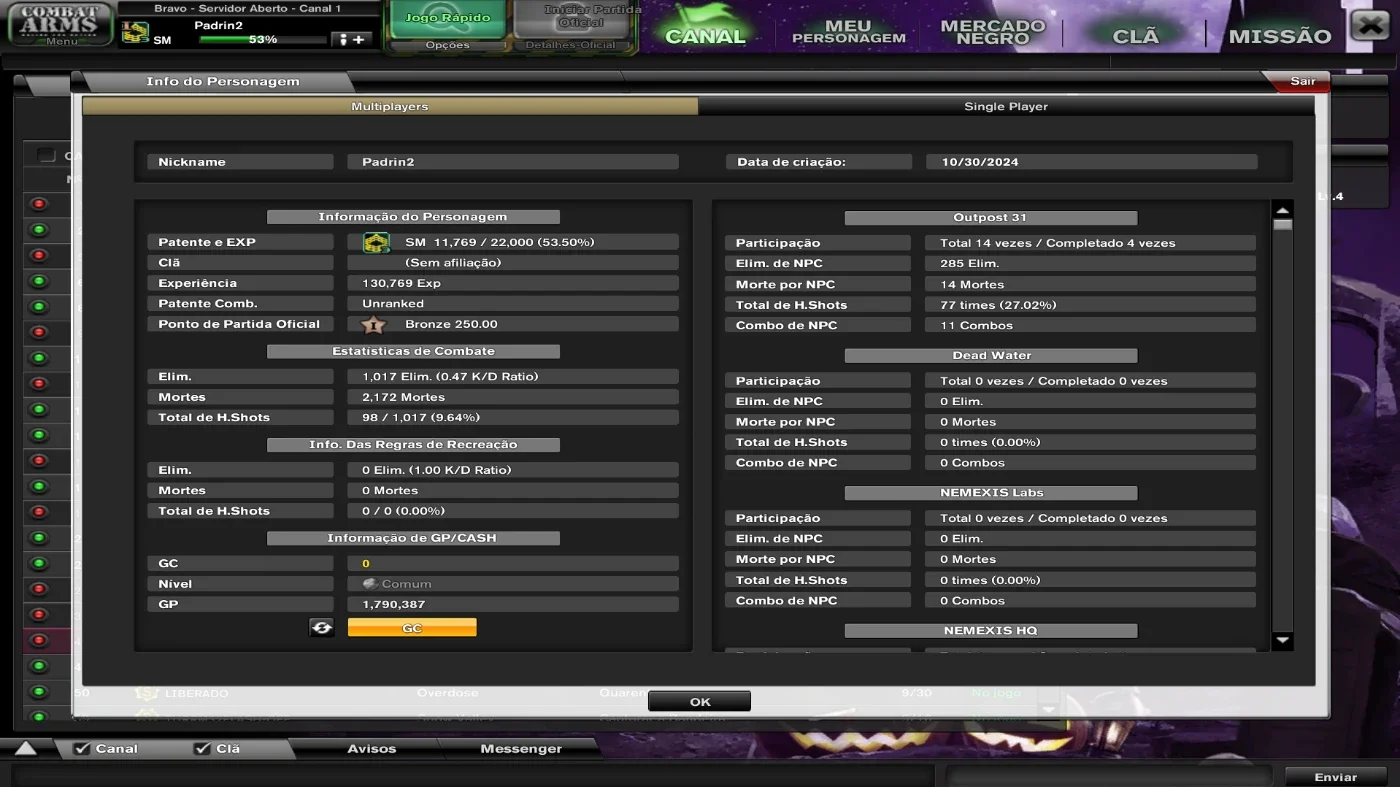This screenshot has width=1400, height=787.
Task: Click the Unranked combat rank value
Action: [x=513, y=303]
